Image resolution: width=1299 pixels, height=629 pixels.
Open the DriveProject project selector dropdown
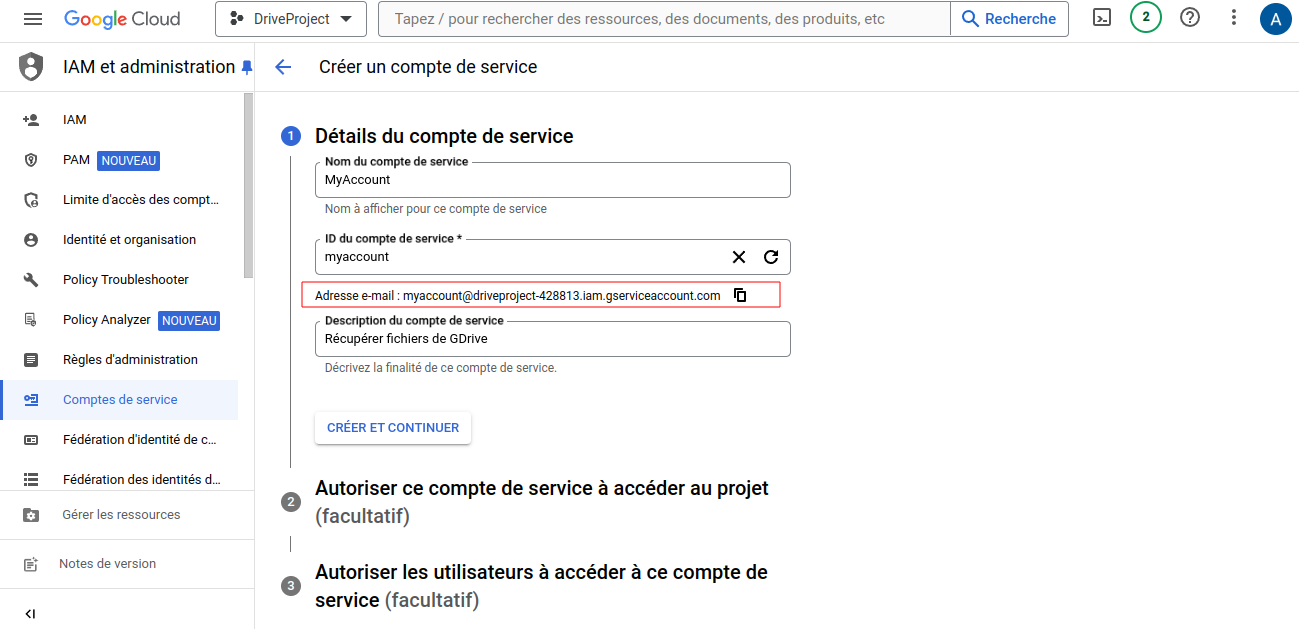pos(291,19)
